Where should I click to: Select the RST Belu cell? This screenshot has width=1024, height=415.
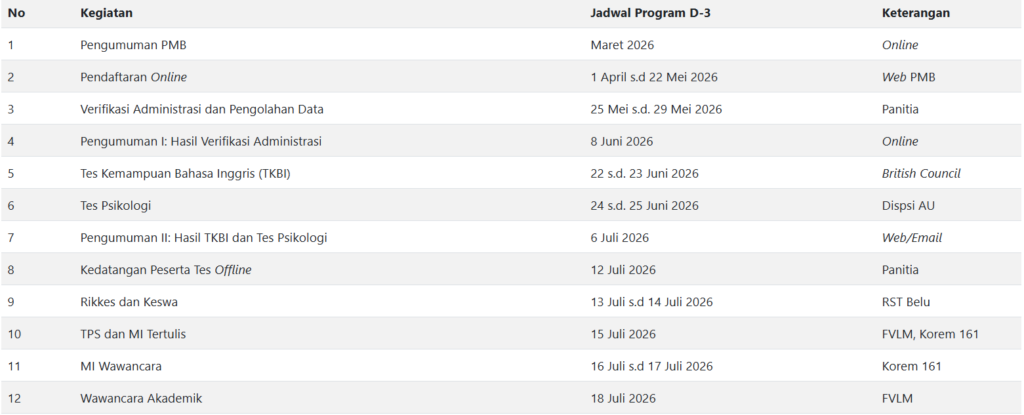tap(906, 302)
